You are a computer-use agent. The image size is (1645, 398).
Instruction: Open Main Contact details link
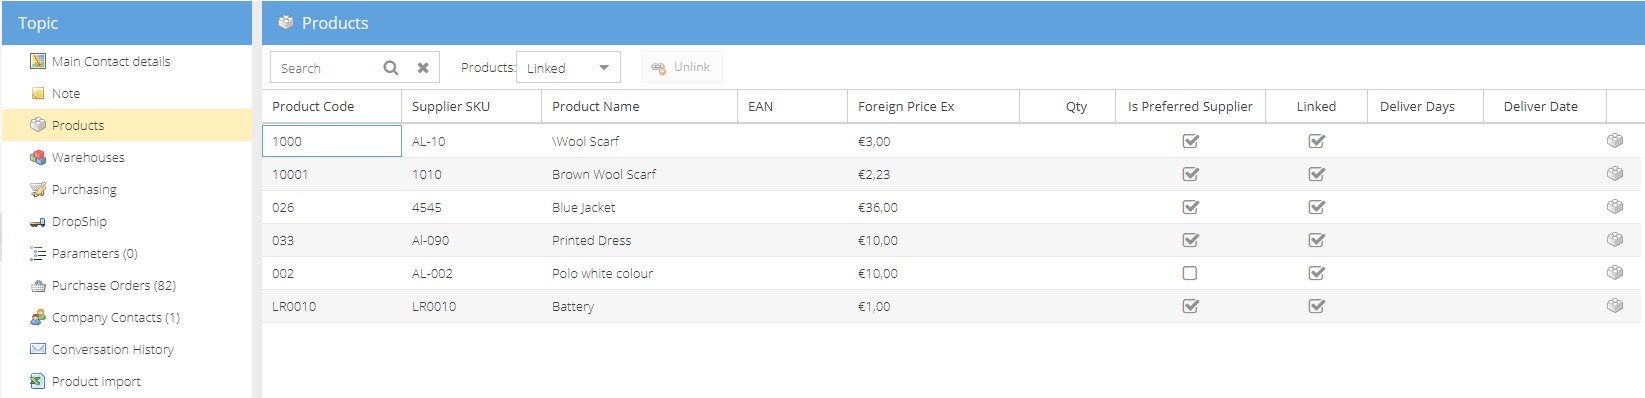110,61
